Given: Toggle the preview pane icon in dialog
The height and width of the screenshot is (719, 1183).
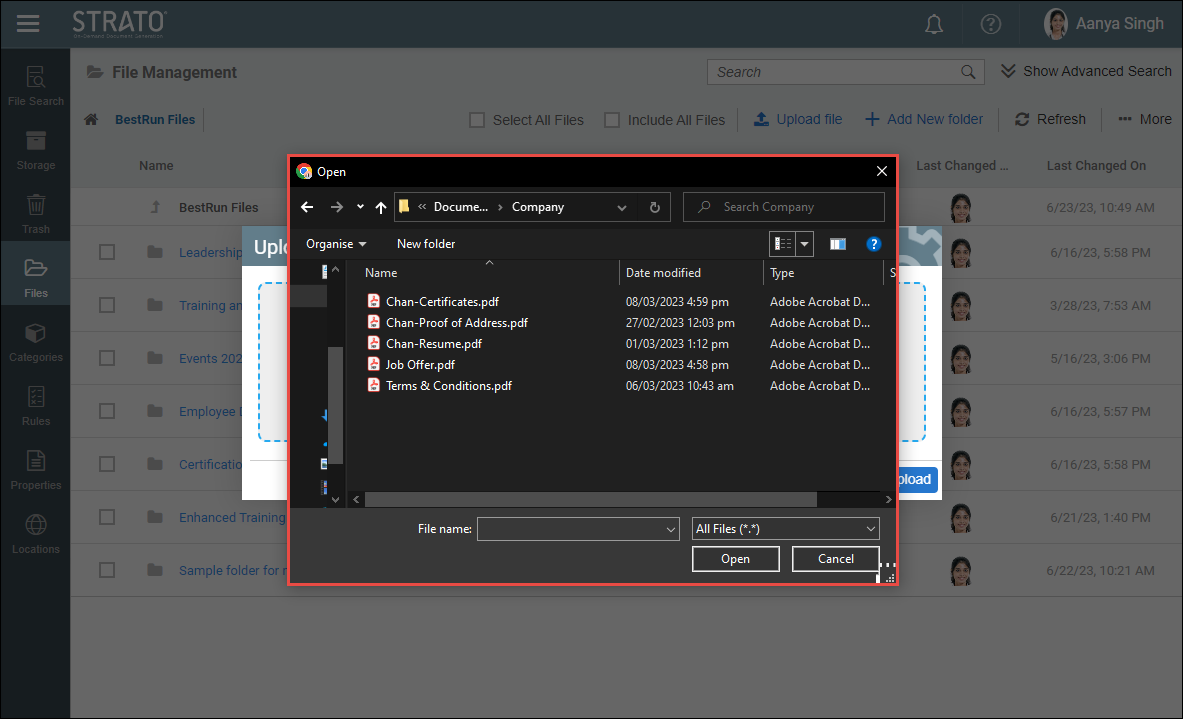Looking at the screenshot, I should pos(838,244).
